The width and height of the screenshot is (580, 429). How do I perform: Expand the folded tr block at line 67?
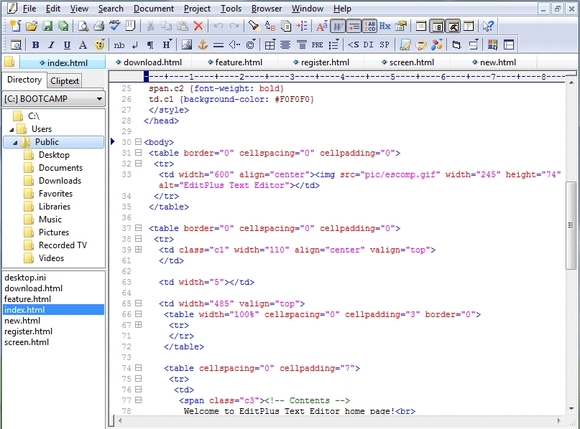click(x=138, y=325)
